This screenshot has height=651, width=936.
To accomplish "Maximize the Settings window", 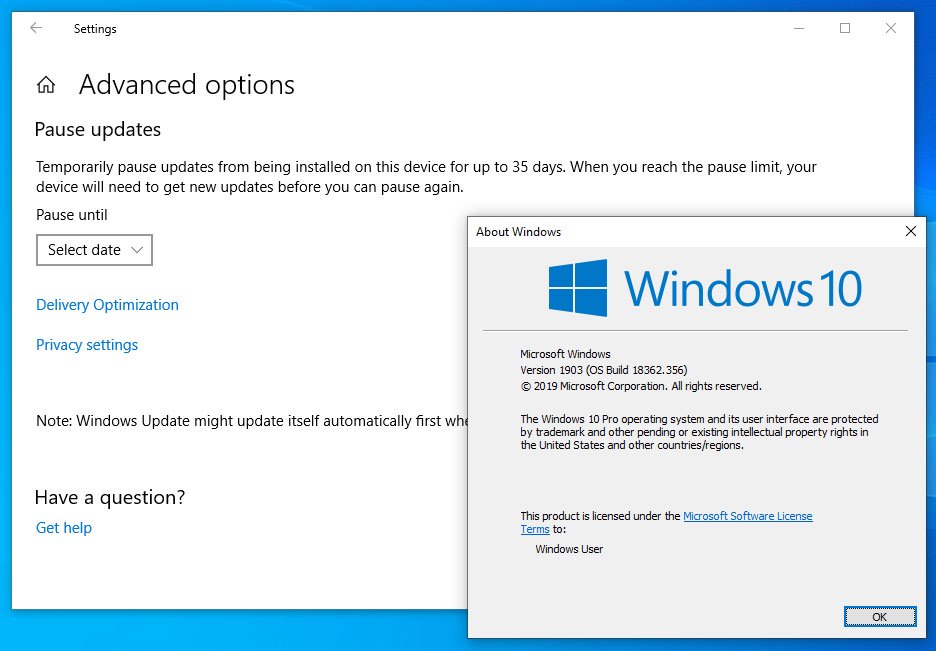I will (x=845, y=28).
